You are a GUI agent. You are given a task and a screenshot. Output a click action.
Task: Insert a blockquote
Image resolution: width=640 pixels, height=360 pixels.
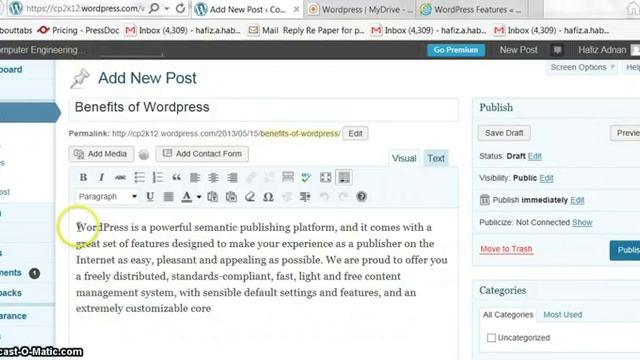[x=176, y=177]
